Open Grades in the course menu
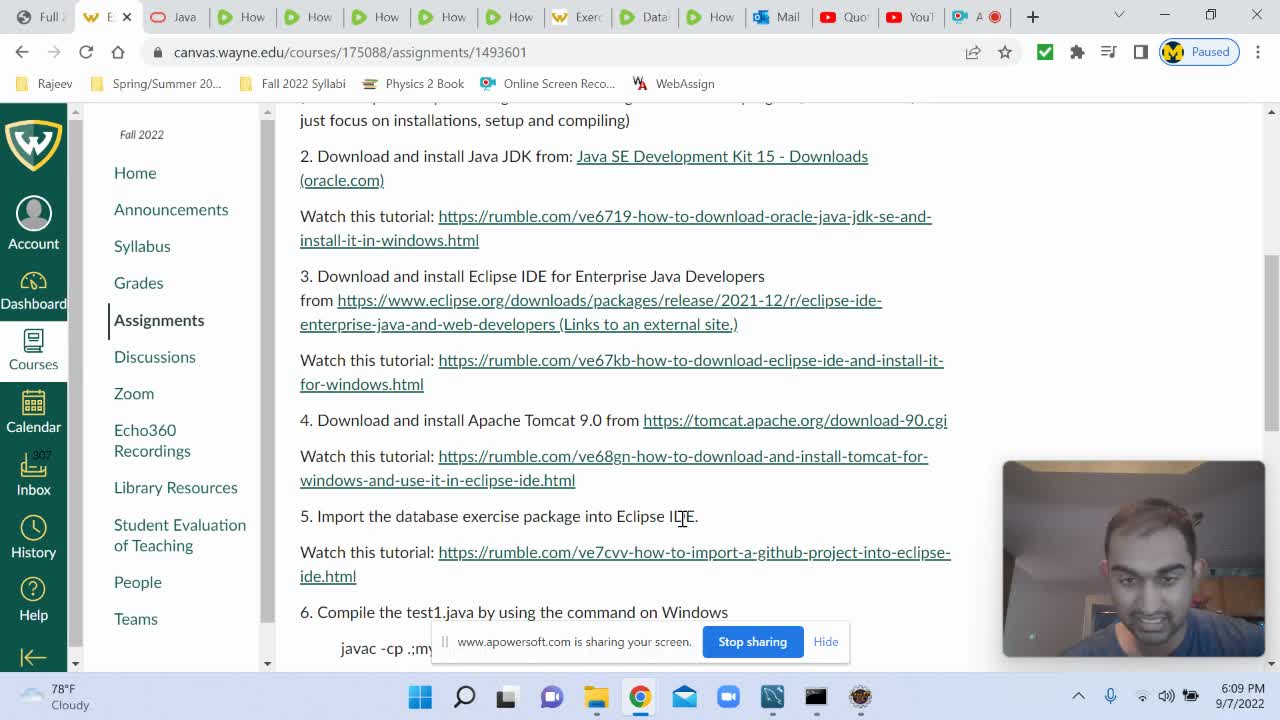This screenshot has width=1280, height=720. [138, 283]
